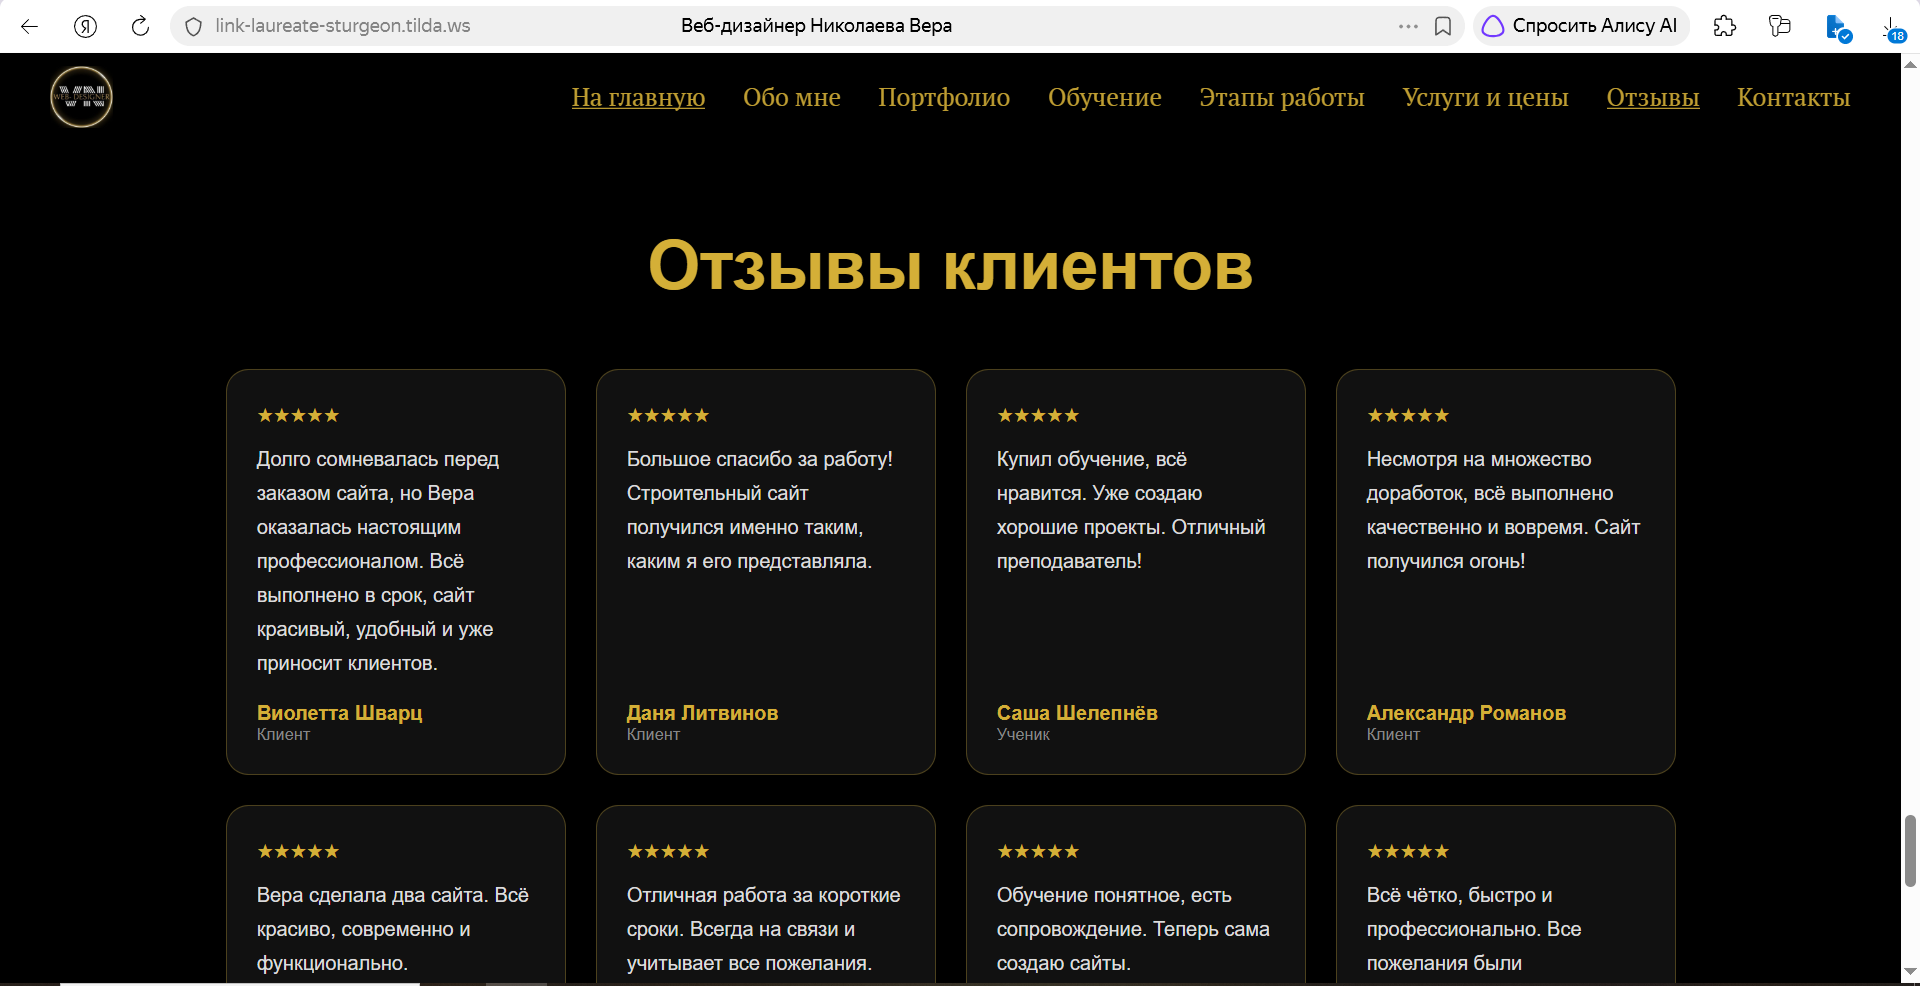The image size is (1920, 986).
Task: Click the review text 'Купил обучение, всё нравится'
Action: tap(1131, 510)
